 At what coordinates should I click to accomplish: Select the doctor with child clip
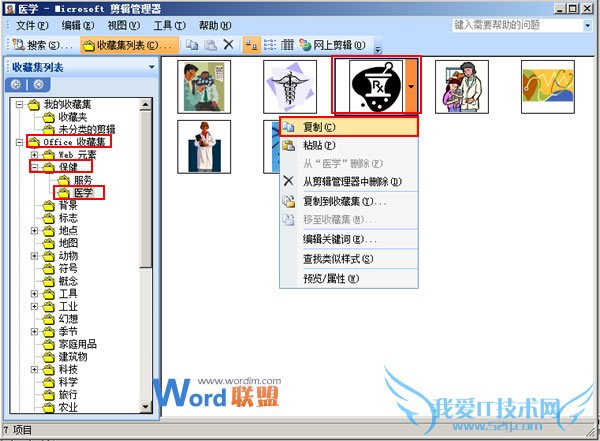[x=462, y=87]
